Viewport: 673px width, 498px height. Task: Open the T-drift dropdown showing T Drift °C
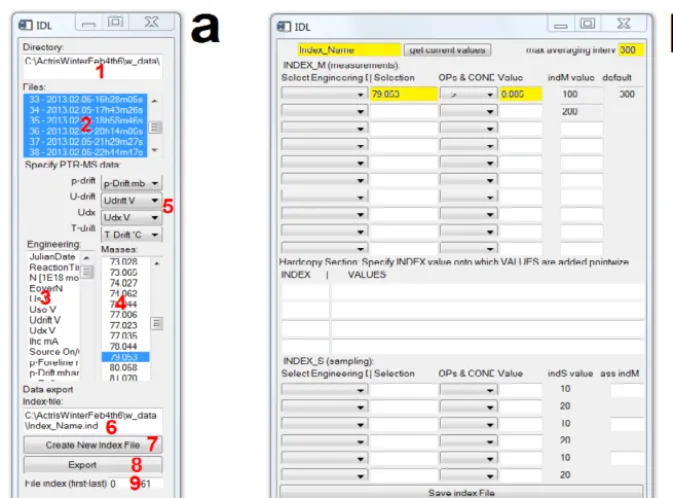tap(131, 235)
